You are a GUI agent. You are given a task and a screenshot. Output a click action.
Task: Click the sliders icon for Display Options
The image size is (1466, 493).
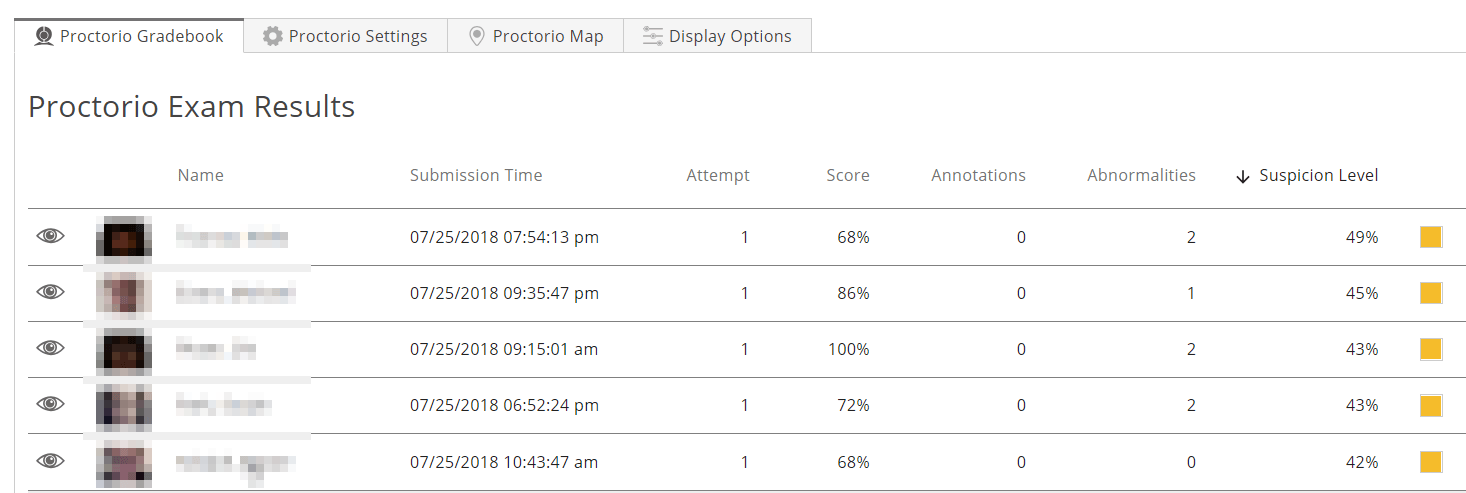pos(653,36)
